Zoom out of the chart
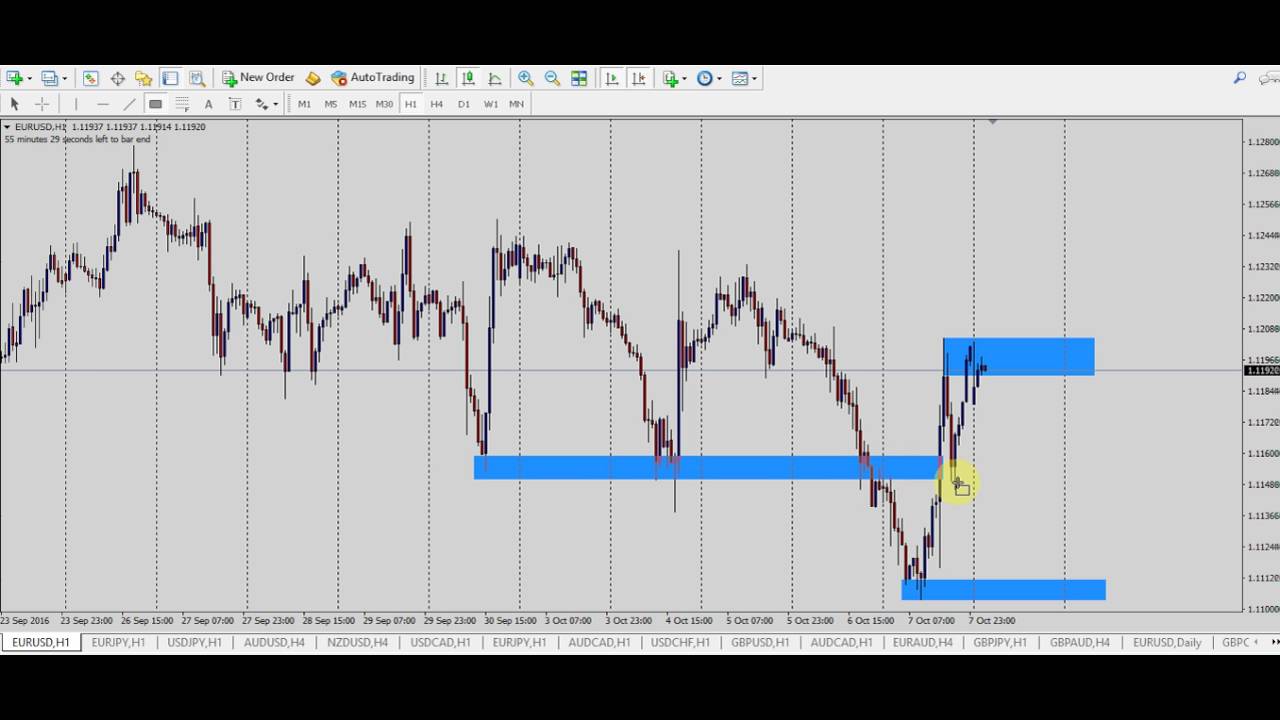The height and width of the screenshot is (720, 1280). (552, 78)
